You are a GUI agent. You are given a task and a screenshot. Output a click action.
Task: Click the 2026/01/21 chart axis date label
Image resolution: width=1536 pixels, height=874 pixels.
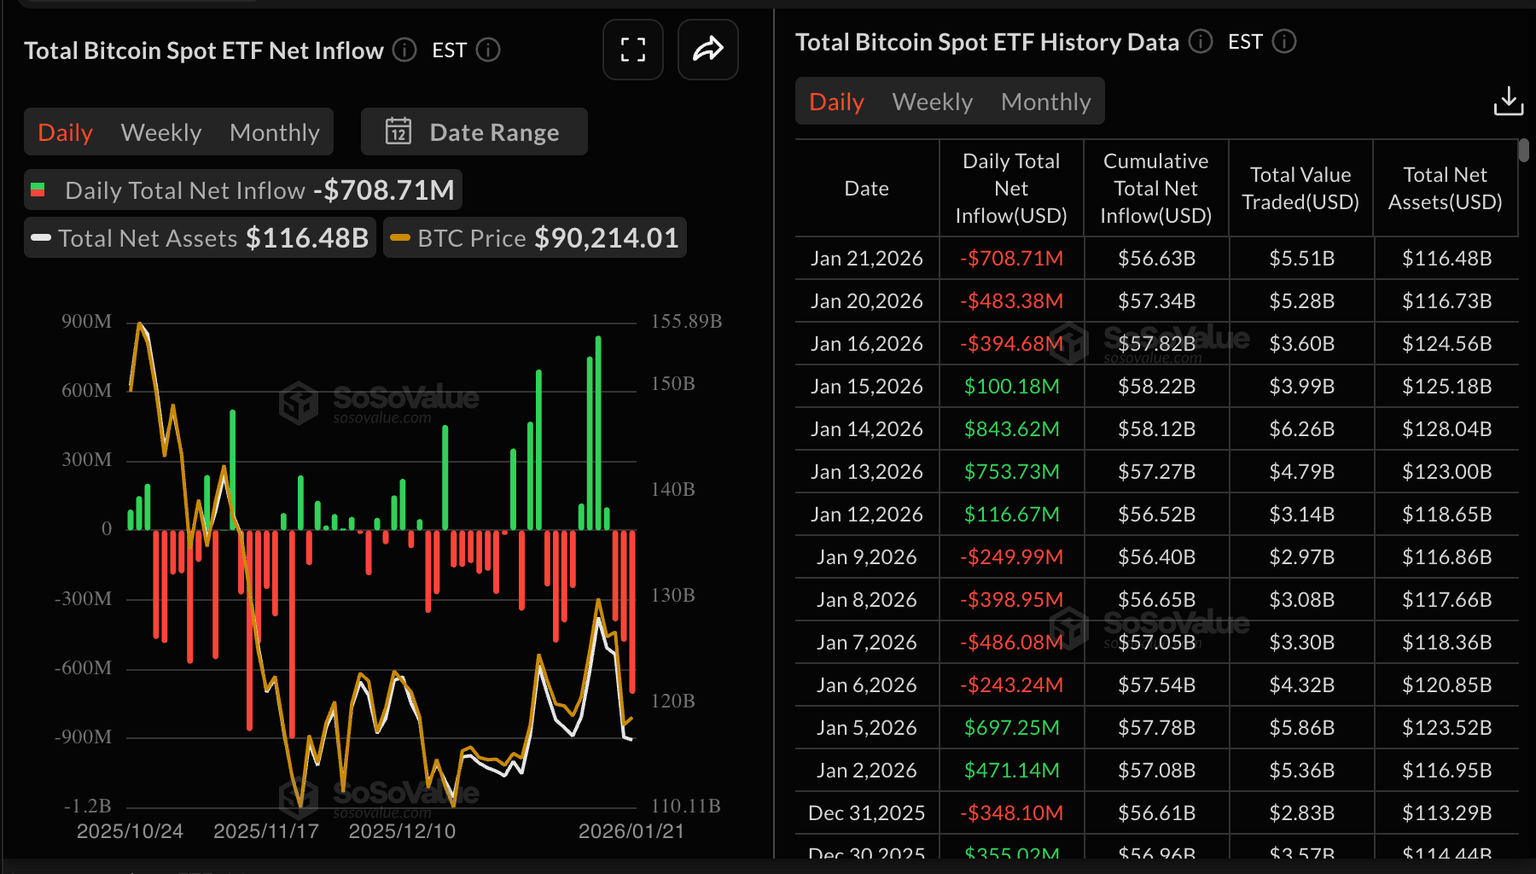[631, 832]
